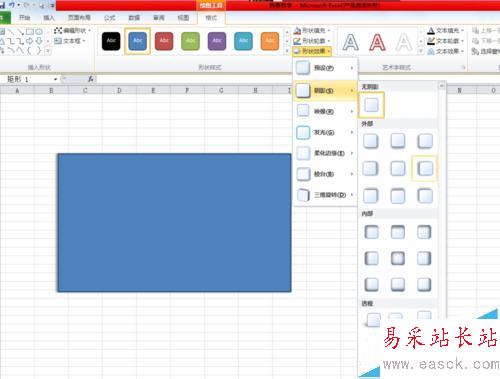Open the green File tab

(5, 18)
